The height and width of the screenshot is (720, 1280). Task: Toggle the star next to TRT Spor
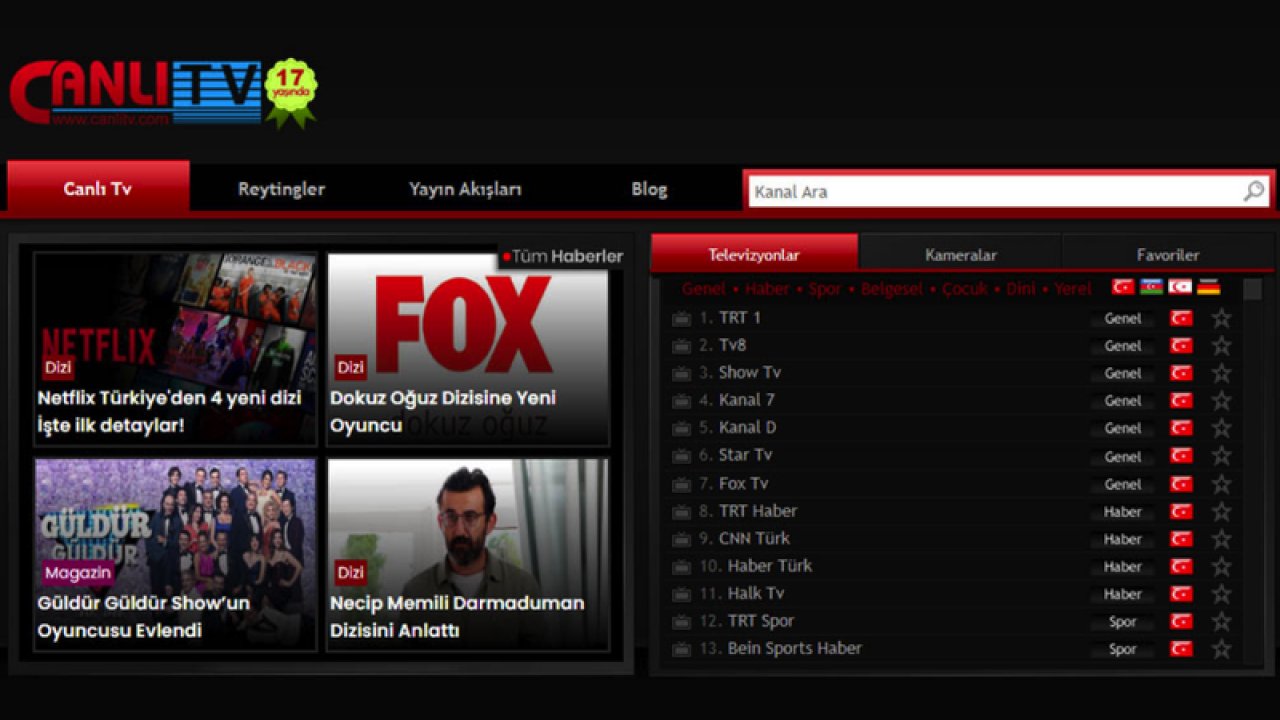tap(1220, 621)
